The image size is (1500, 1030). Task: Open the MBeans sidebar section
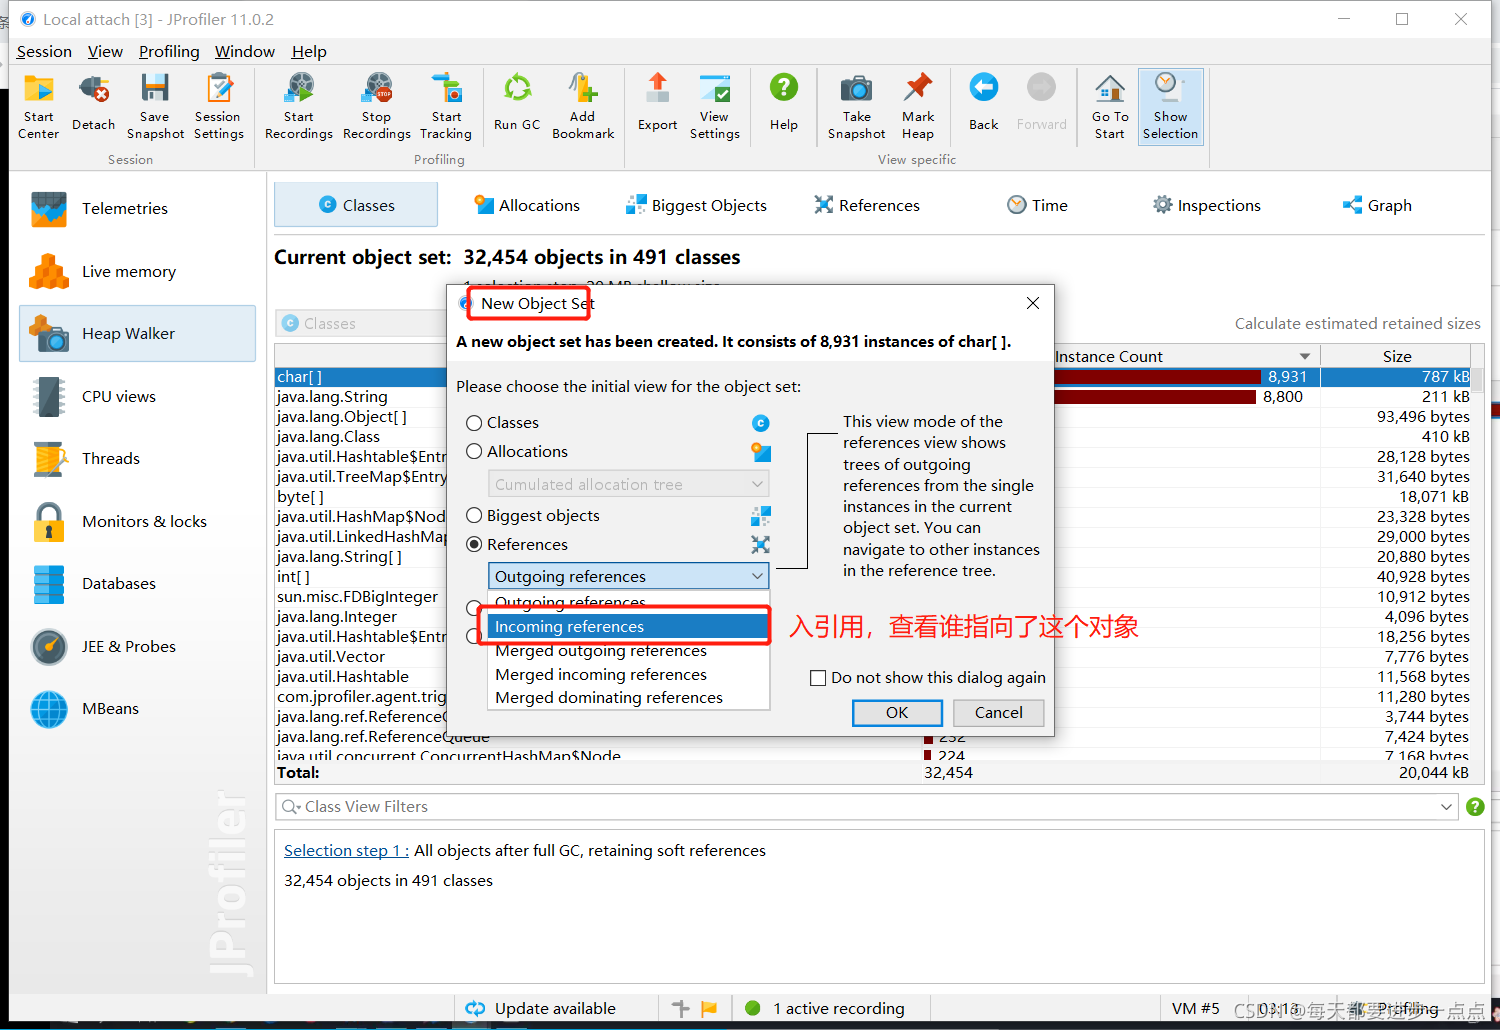[x=138, y=708]
